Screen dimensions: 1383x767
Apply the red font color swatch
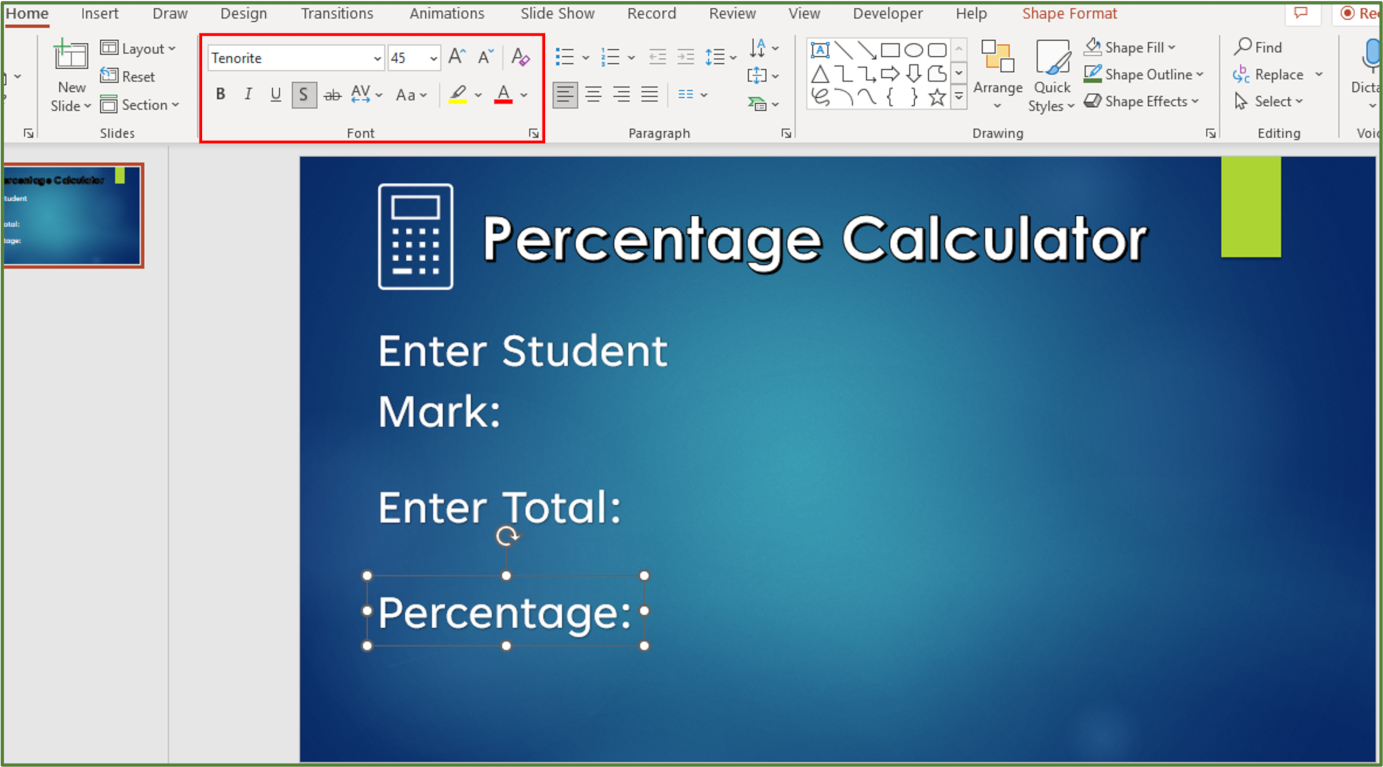503,95
